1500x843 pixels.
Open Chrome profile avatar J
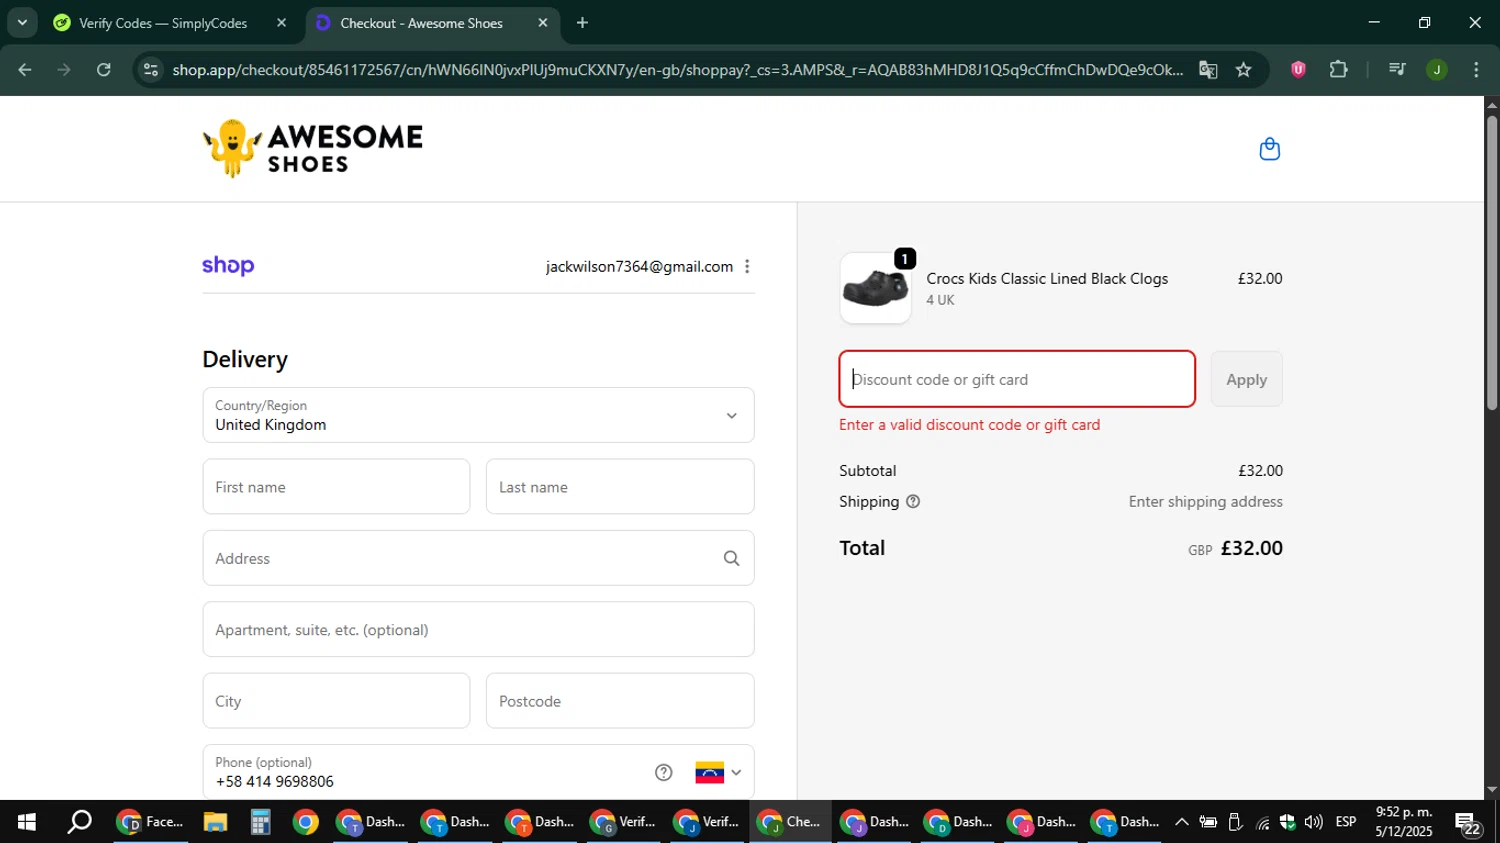pyautogui.click(x=1436, y=69)
